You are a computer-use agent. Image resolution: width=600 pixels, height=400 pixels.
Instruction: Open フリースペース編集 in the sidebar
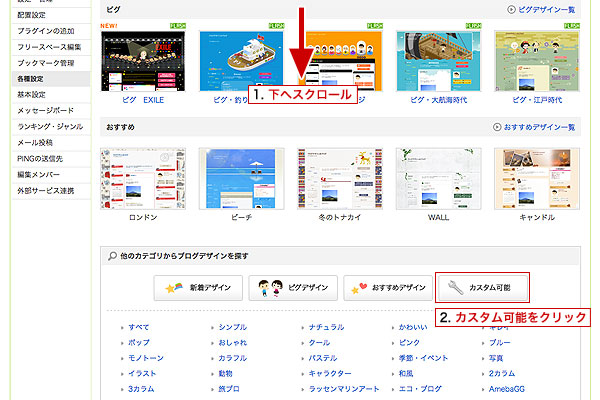[49, 47]
